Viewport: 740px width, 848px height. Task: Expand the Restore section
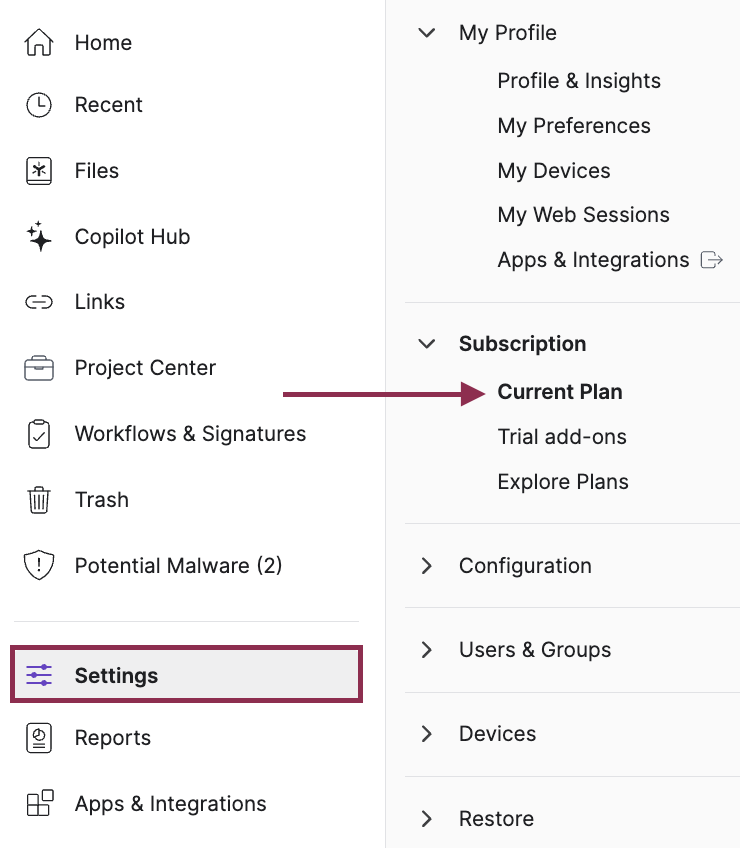point(427,818)
